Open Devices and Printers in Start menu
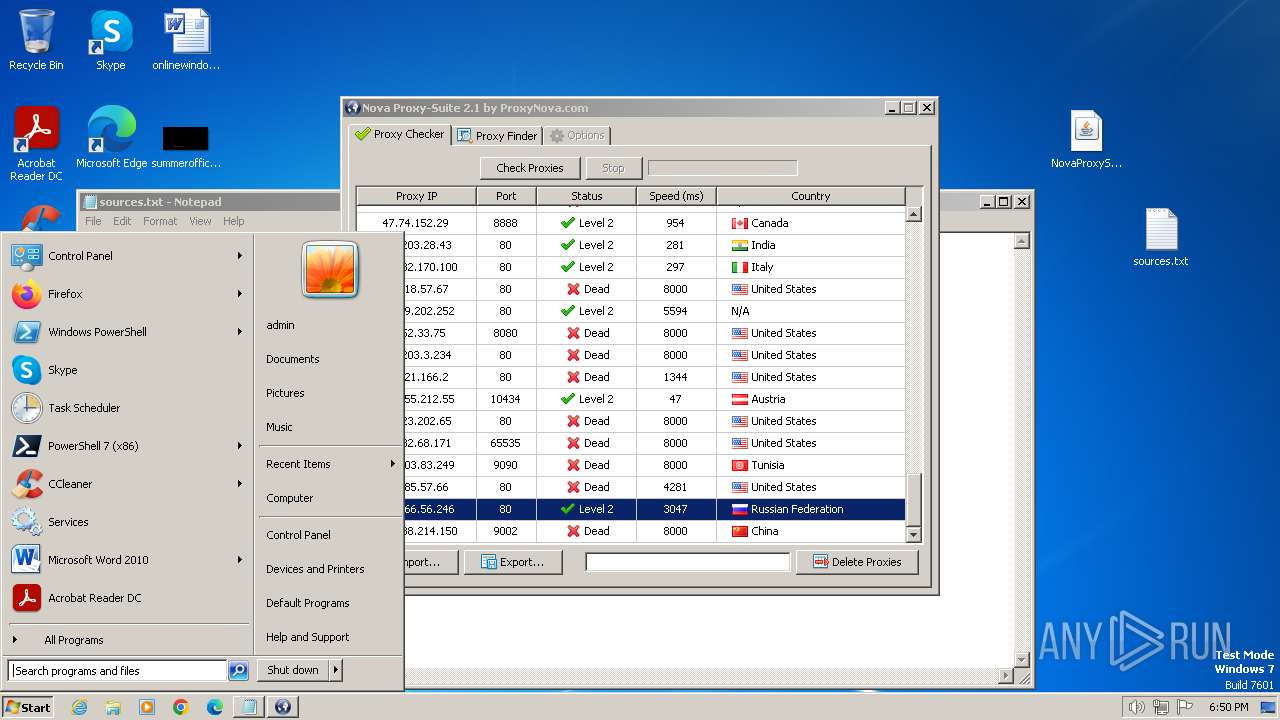Image resolution: width=1280 pixels, height=720 pixels. tap(330, 569)
